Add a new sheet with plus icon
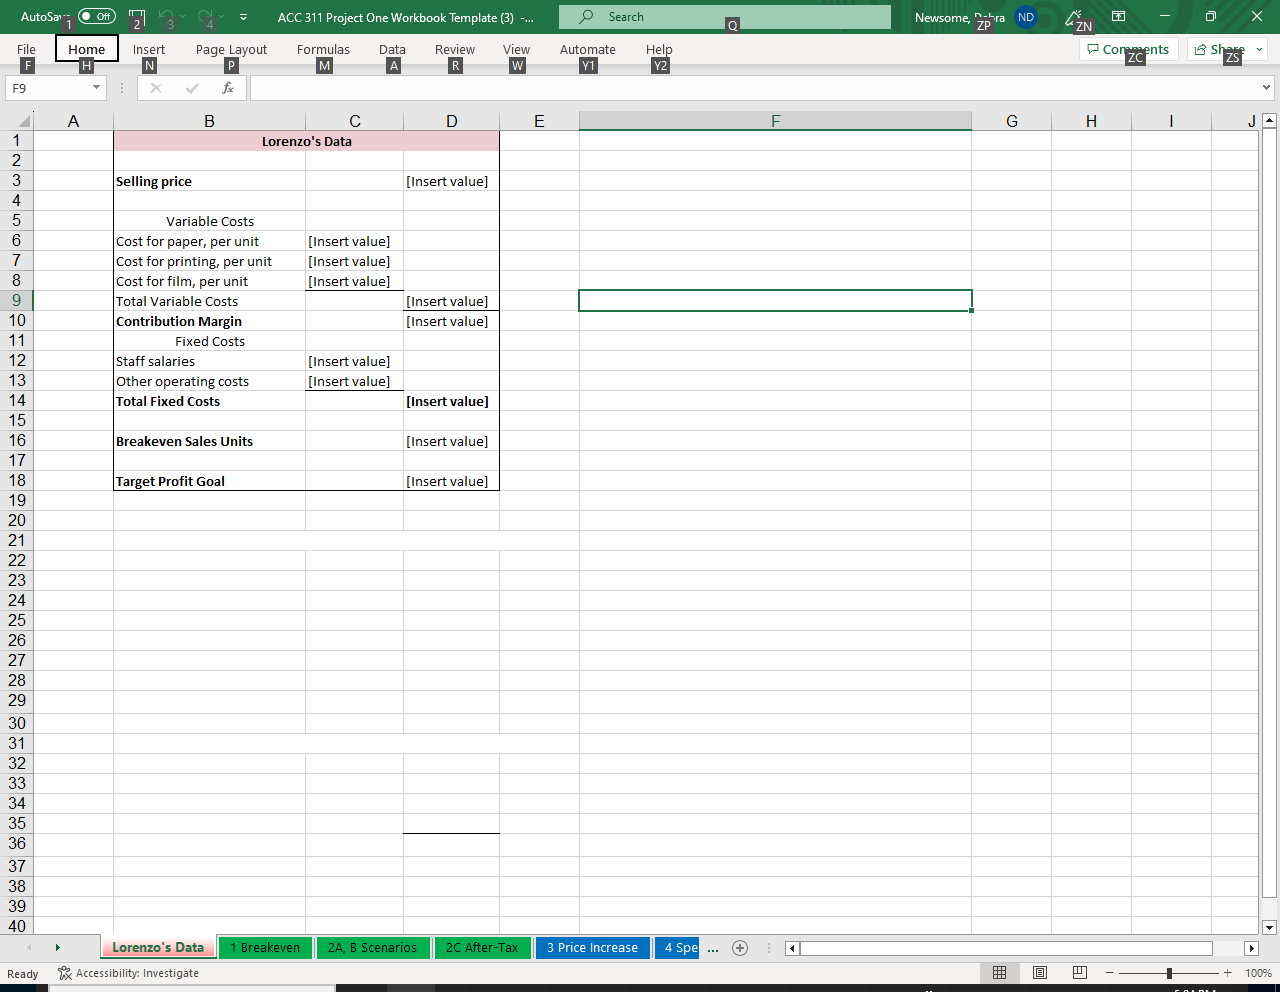Image resolution: width=1280 pixels, height=992 pixels. click(740, 948)
